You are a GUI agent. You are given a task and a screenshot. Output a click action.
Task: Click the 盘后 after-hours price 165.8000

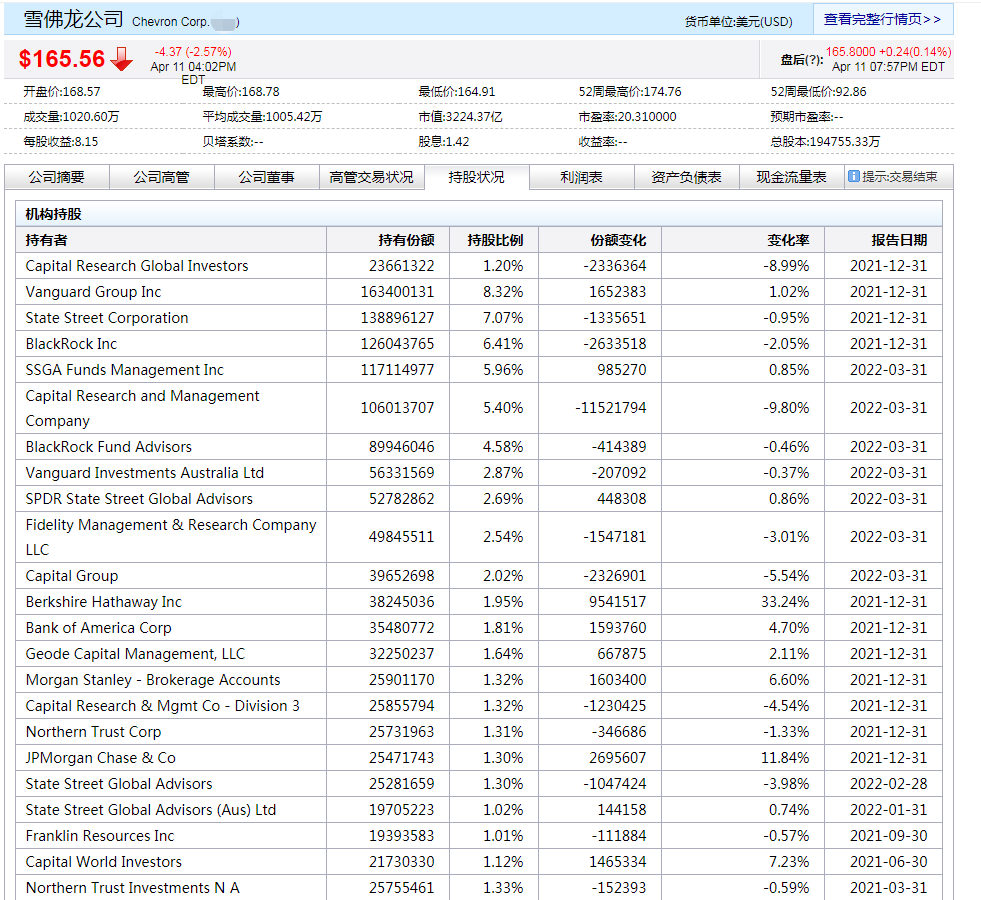pyautogui.click(x=850, y=52)
